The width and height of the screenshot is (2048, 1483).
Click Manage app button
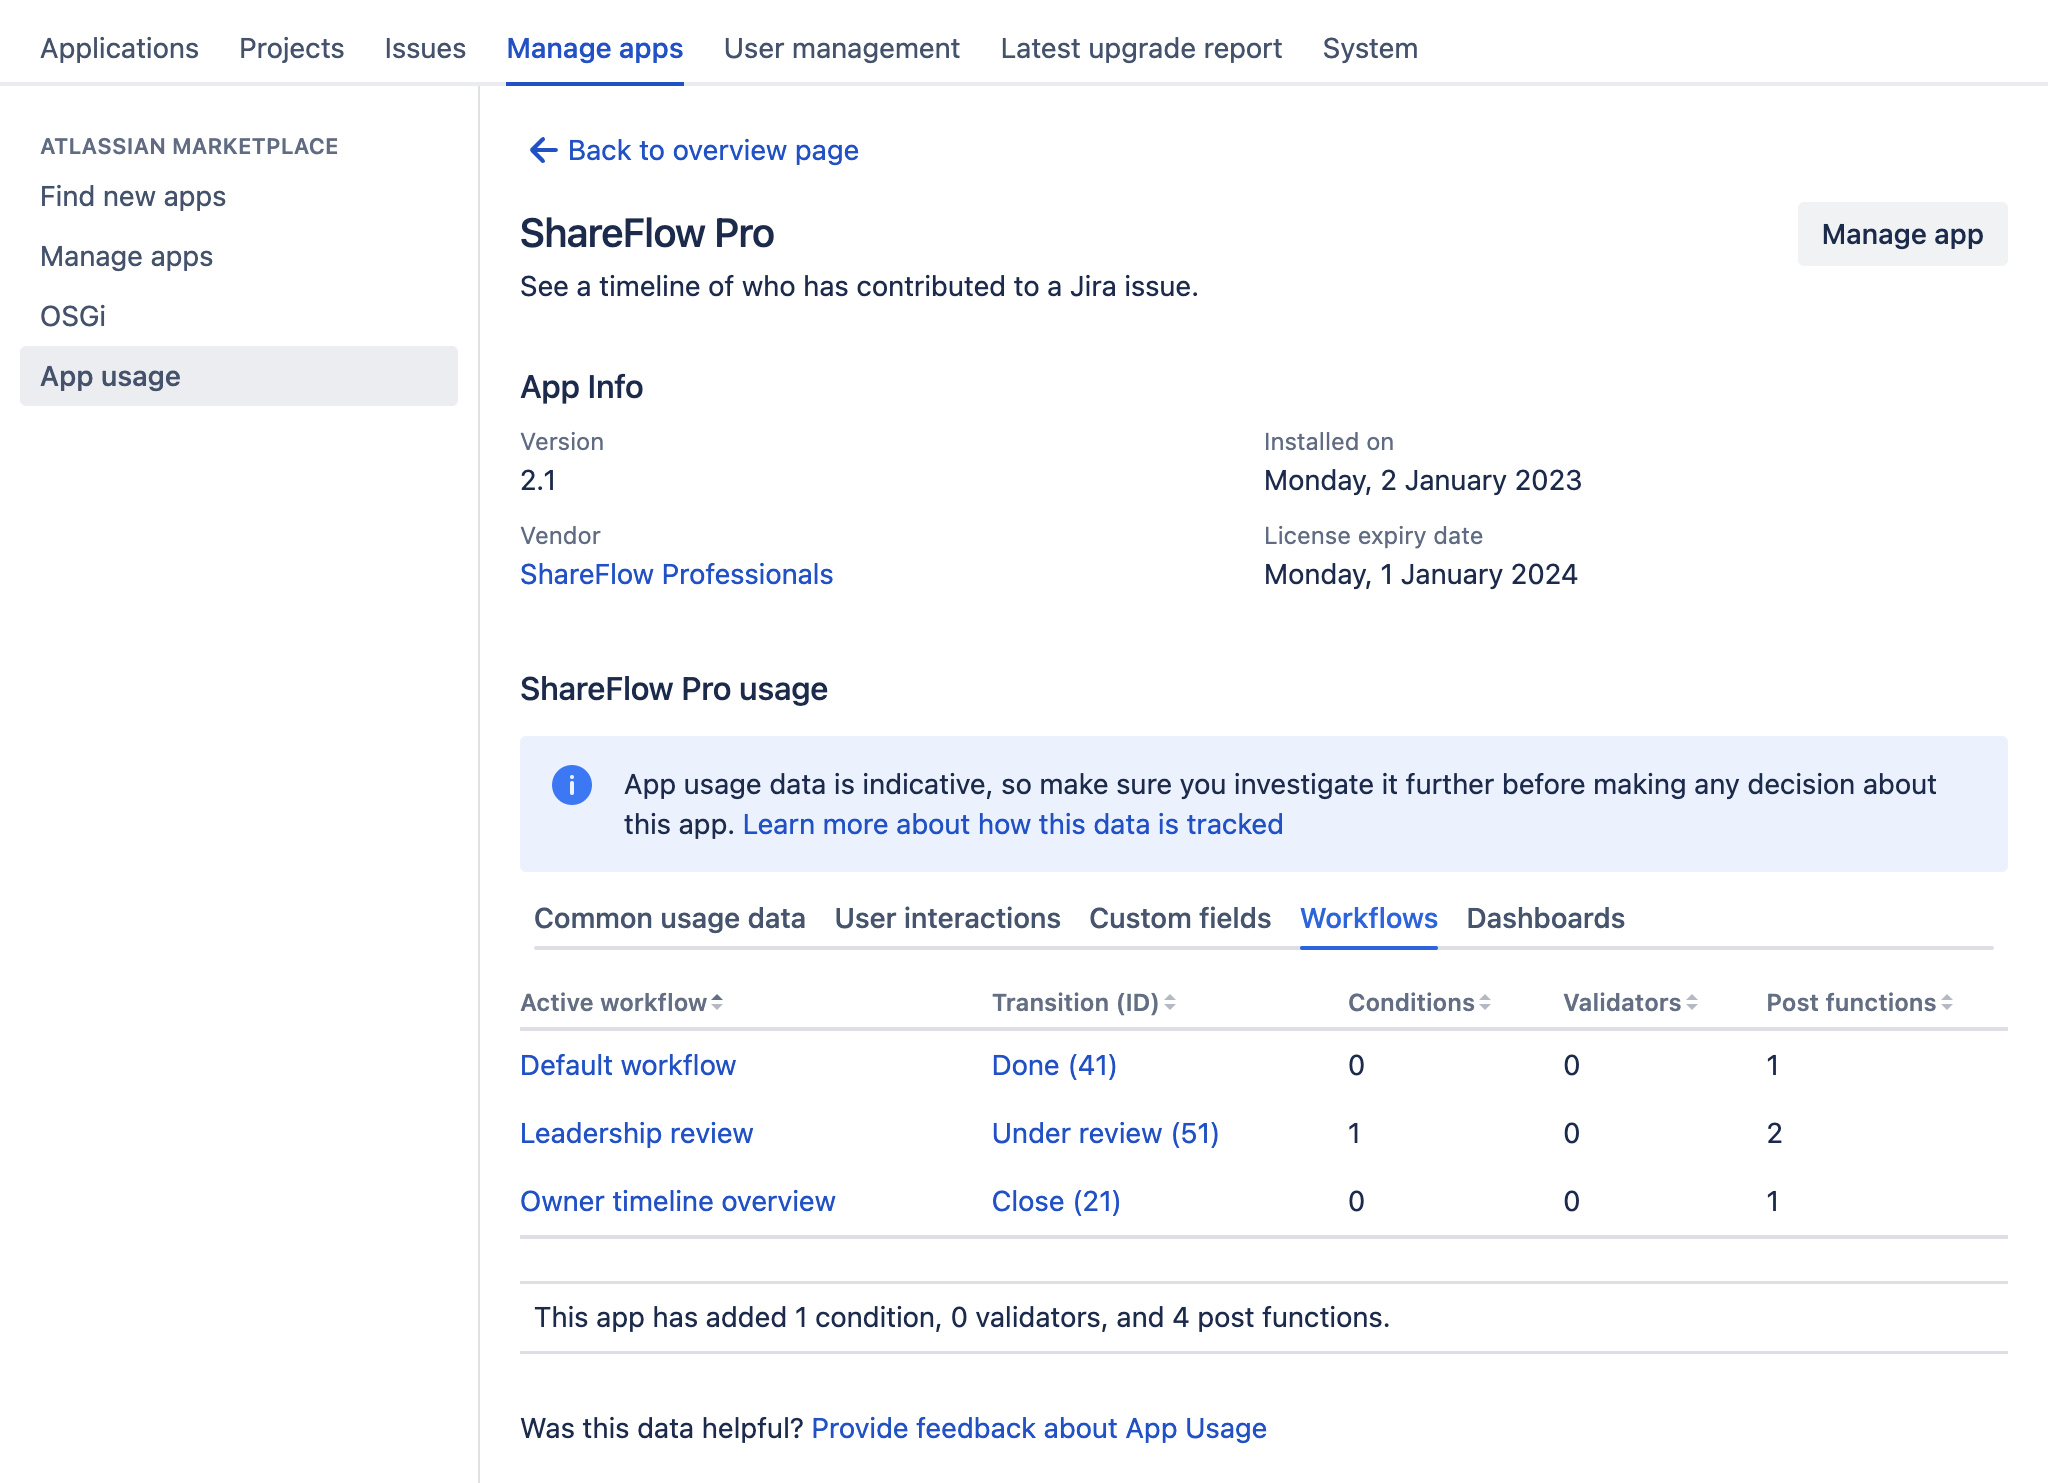coord(1903,234)
